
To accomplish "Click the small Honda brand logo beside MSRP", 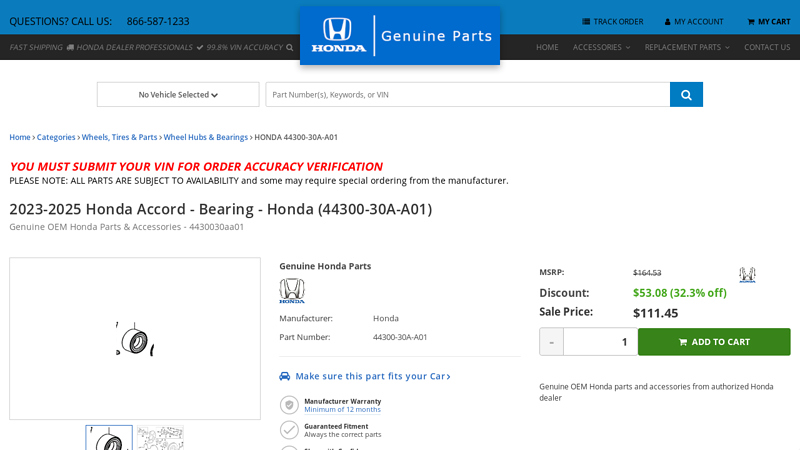I will pos(747,275).
